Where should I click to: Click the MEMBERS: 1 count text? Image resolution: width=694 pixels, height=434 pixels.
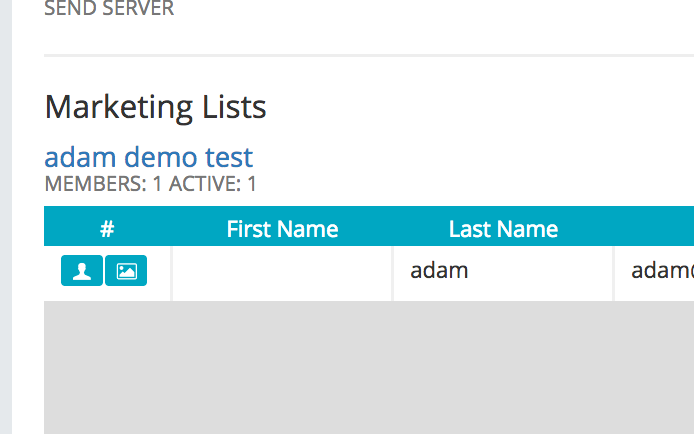point(104,184)
